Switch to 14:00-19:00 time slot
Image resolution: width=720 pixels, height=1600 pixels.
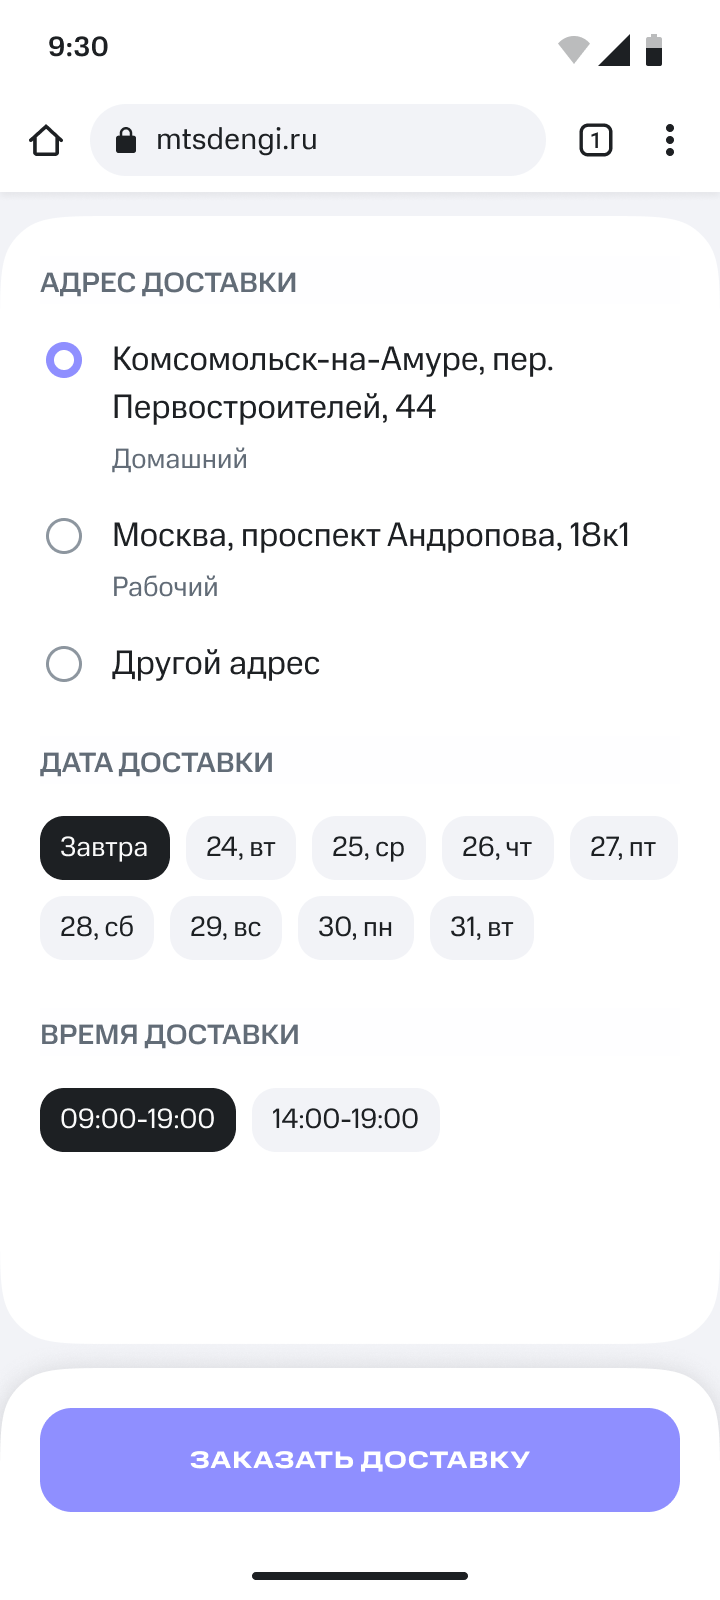[346, 1120]
